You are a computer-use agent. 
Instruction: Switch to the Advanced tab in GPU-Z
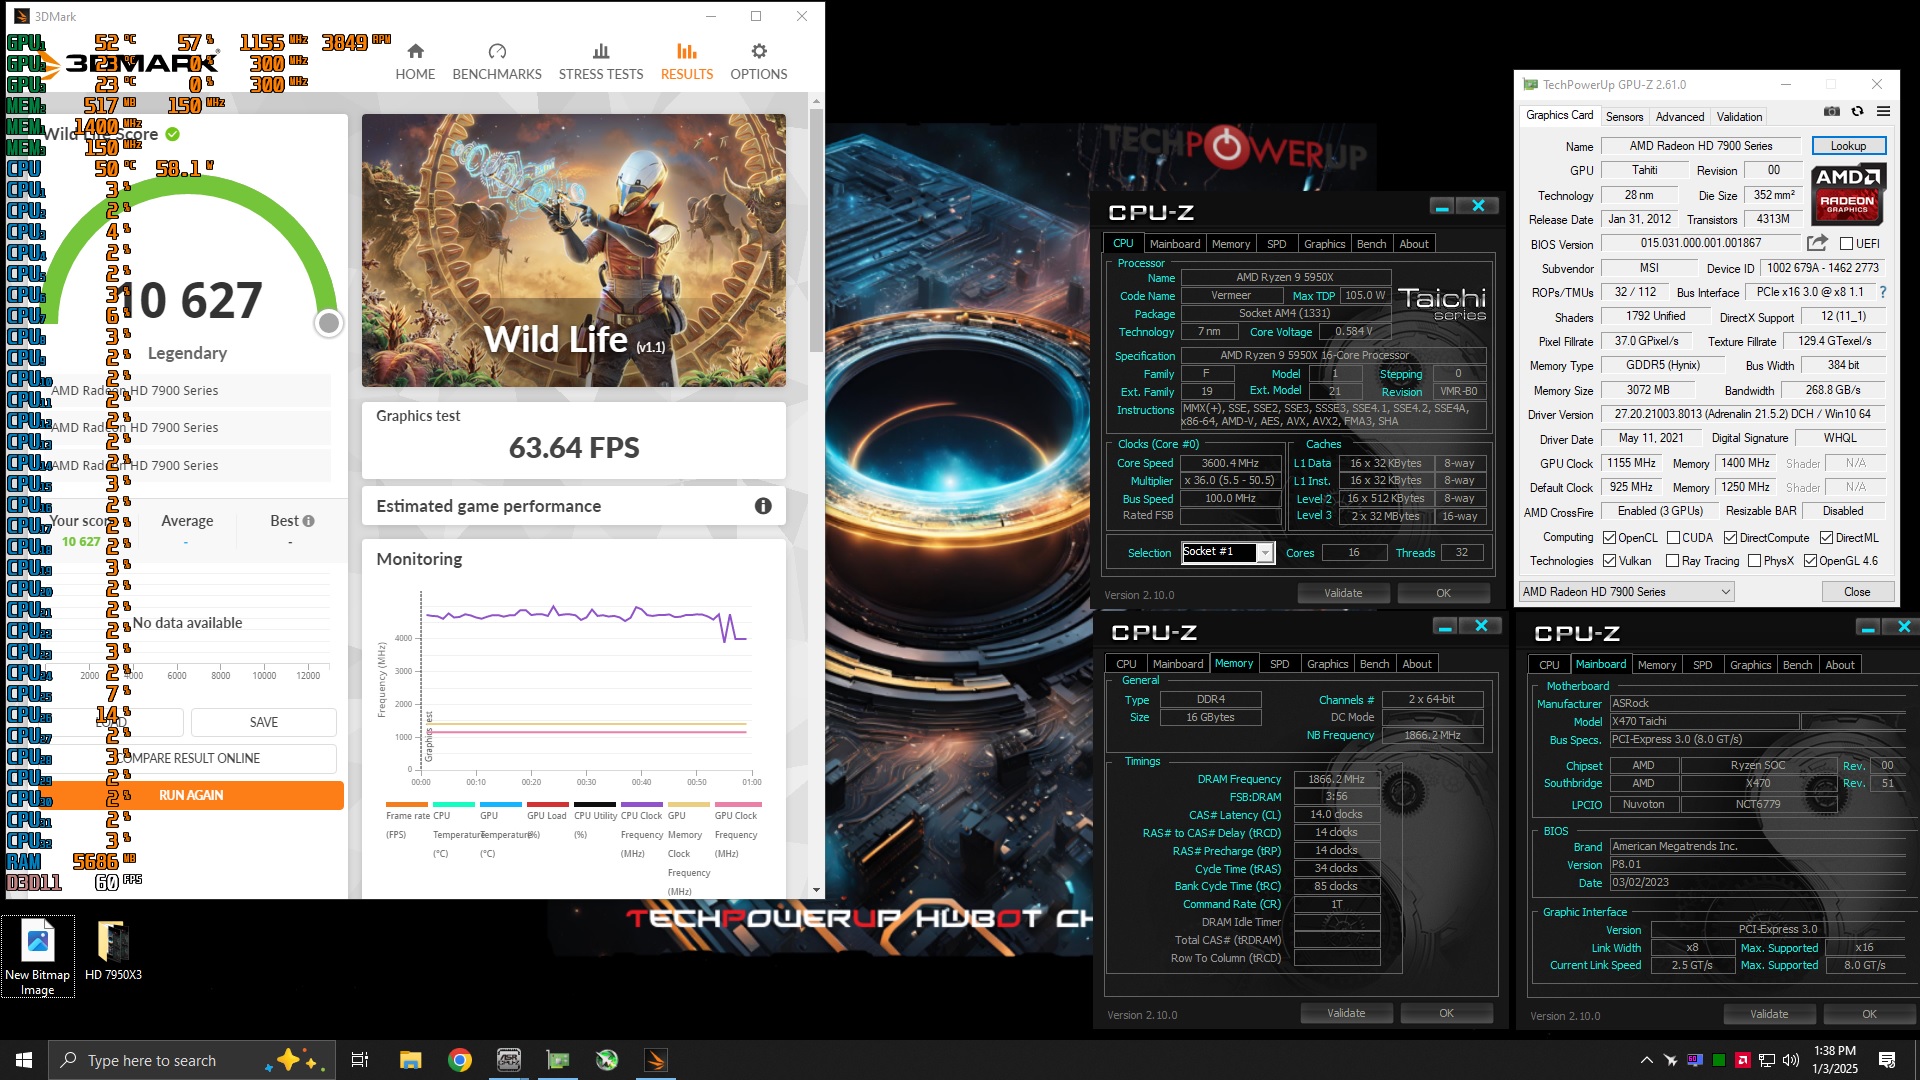click(1679, 116)
